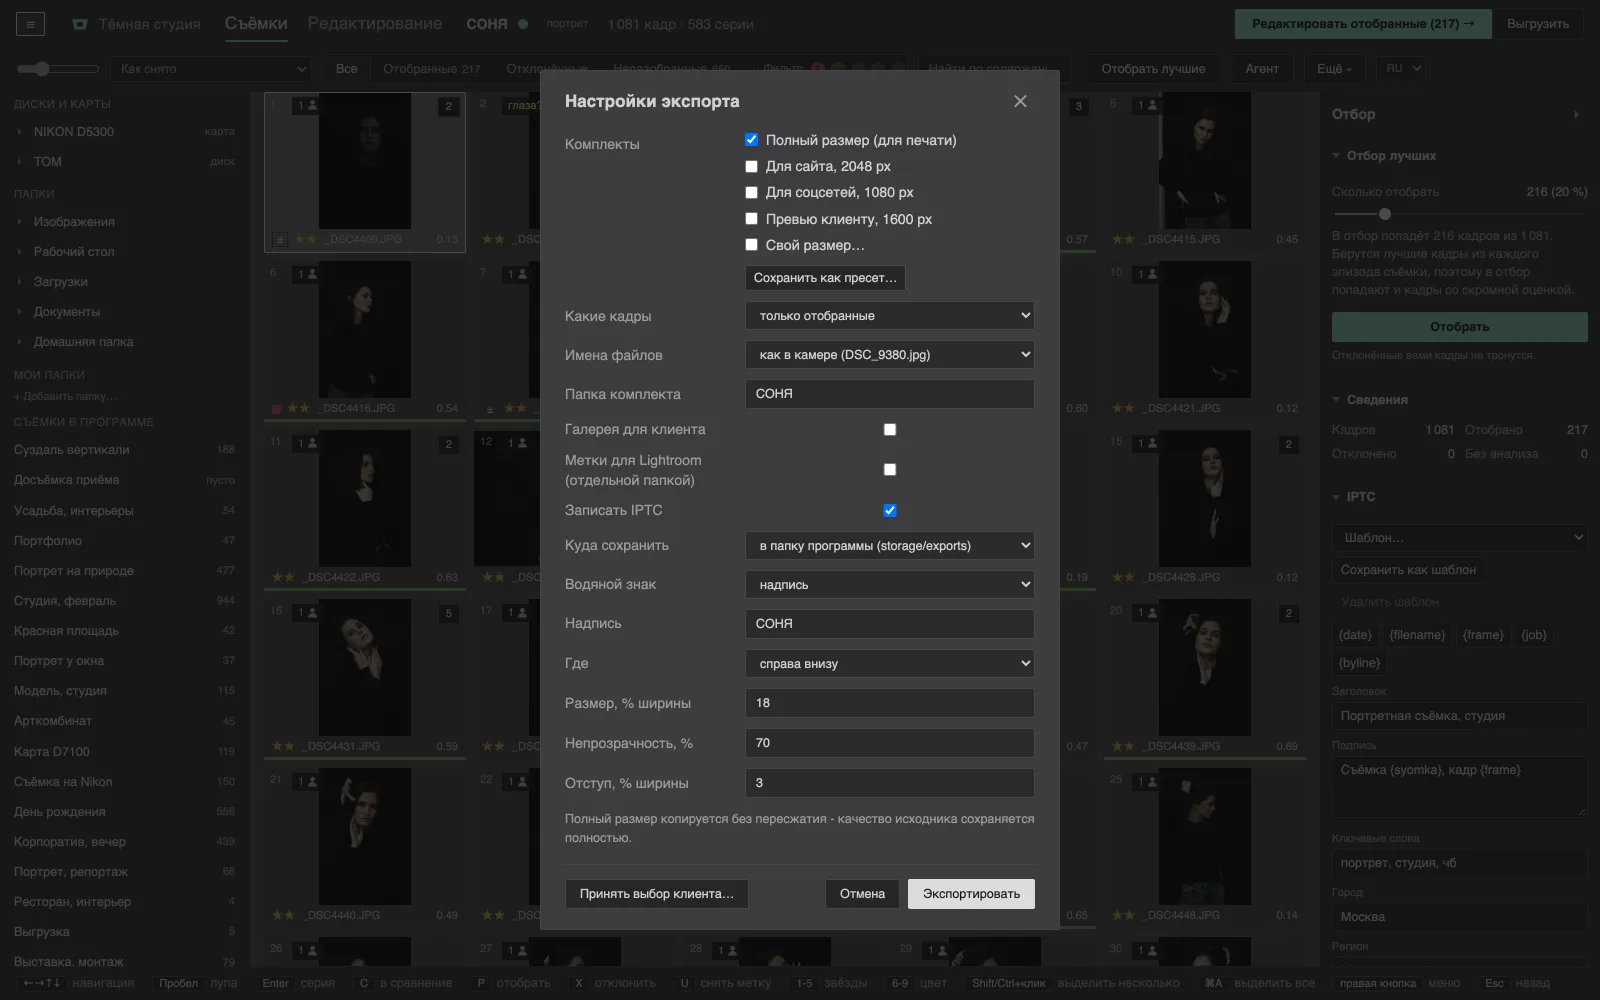The height and width of the screenshot is (1000, 1600).
Task: Open the Куда сохранить dropdown
Action: (x=890, y=546)
